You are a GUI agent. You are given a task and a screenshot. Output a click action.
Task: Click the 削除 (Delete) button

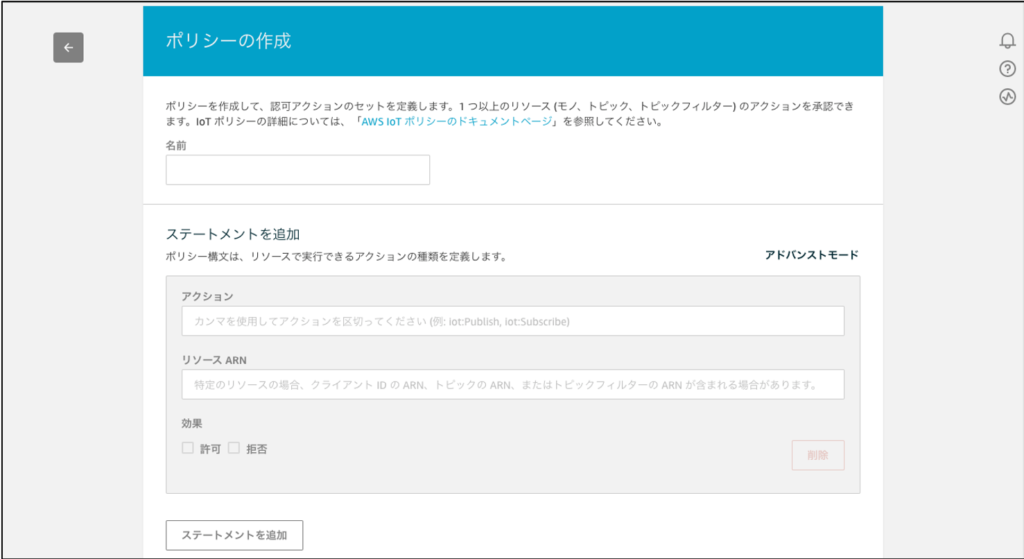(x=817, y=455)
